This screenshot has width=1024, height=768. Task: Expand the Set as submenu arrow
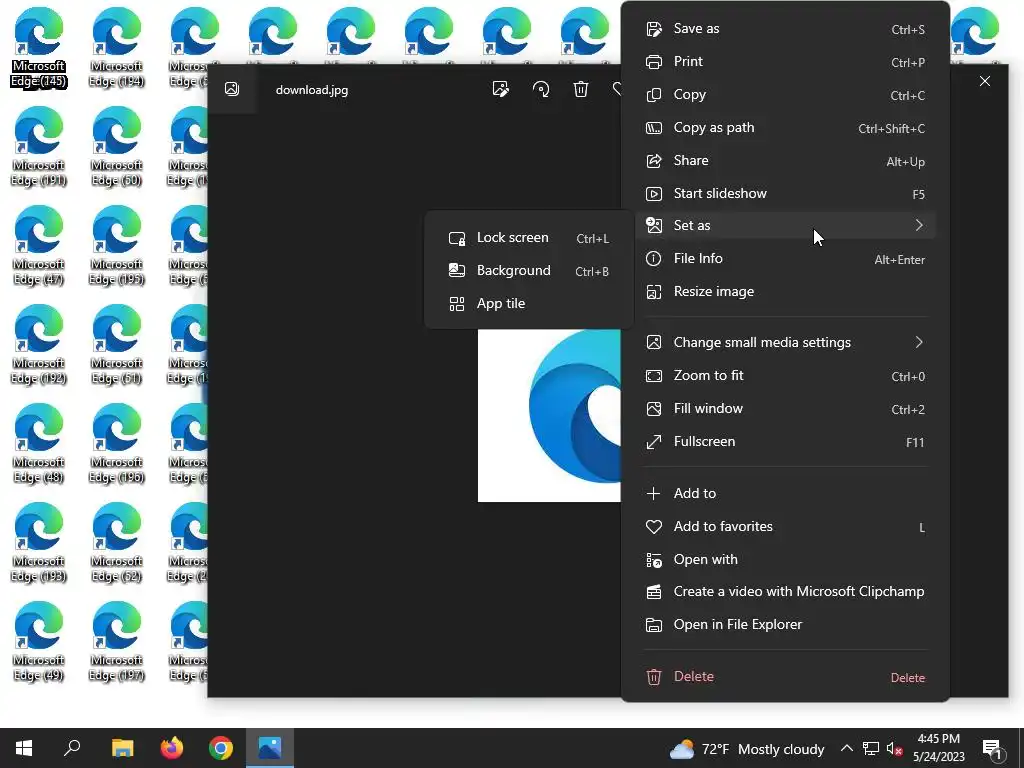tap(919, 225)
